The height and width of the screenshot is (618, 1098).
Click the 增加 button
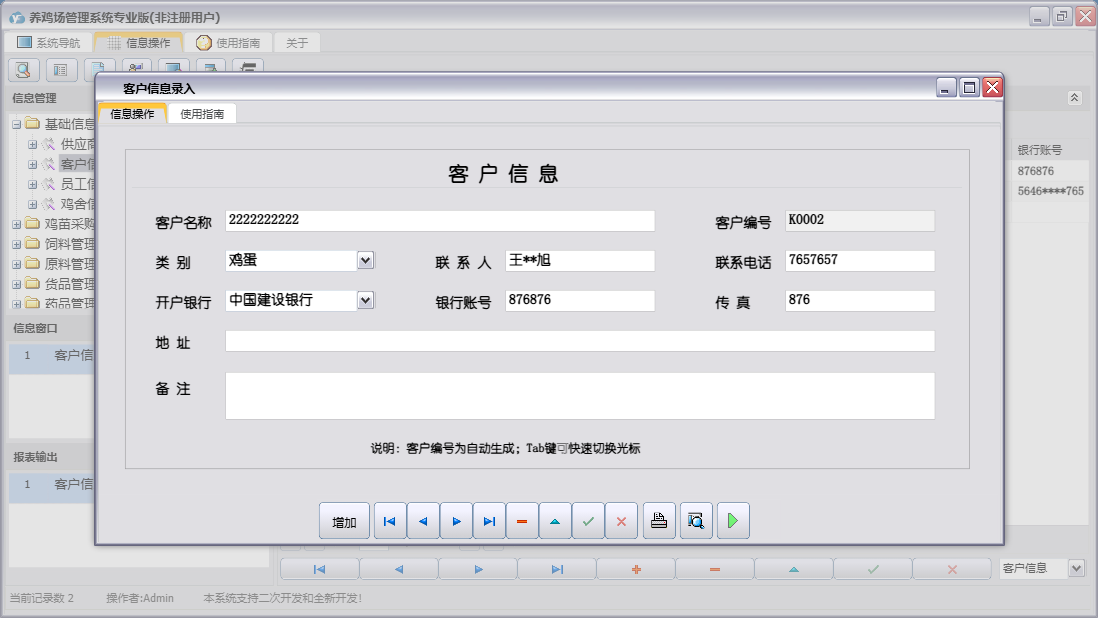click(x=344, y=521)
